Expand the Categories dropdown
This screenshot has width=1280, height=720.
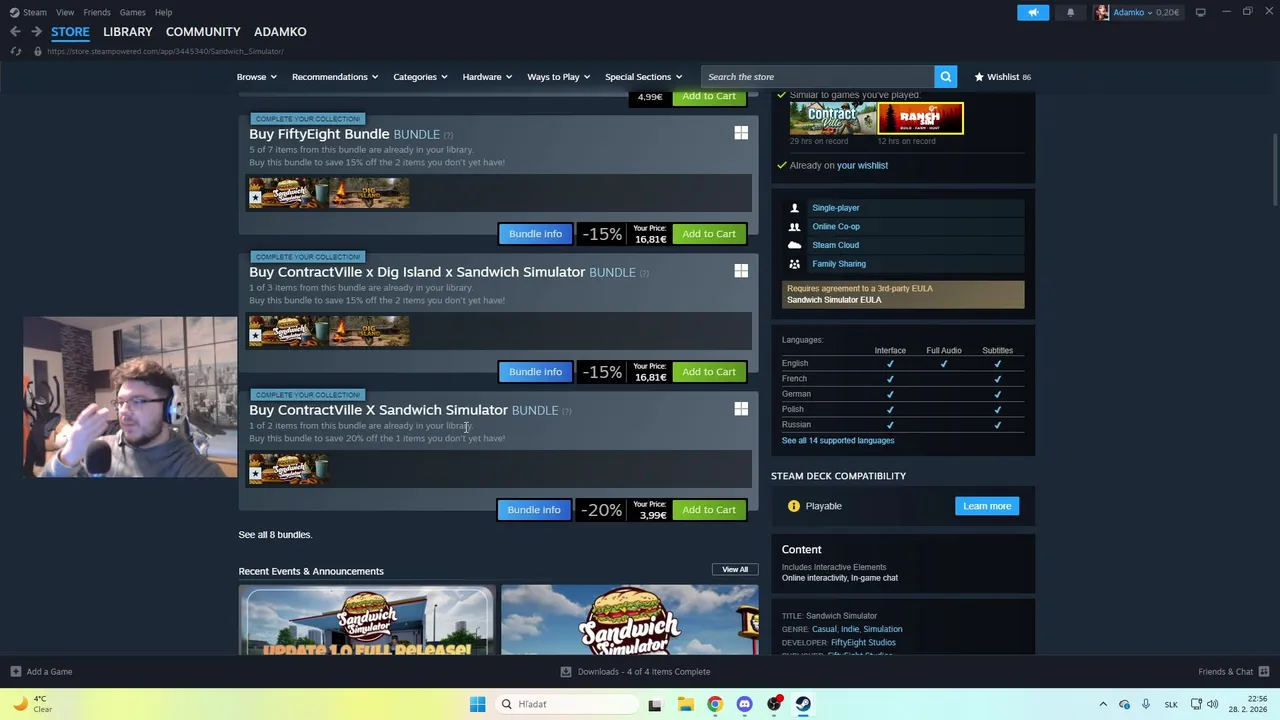(420, 77)
